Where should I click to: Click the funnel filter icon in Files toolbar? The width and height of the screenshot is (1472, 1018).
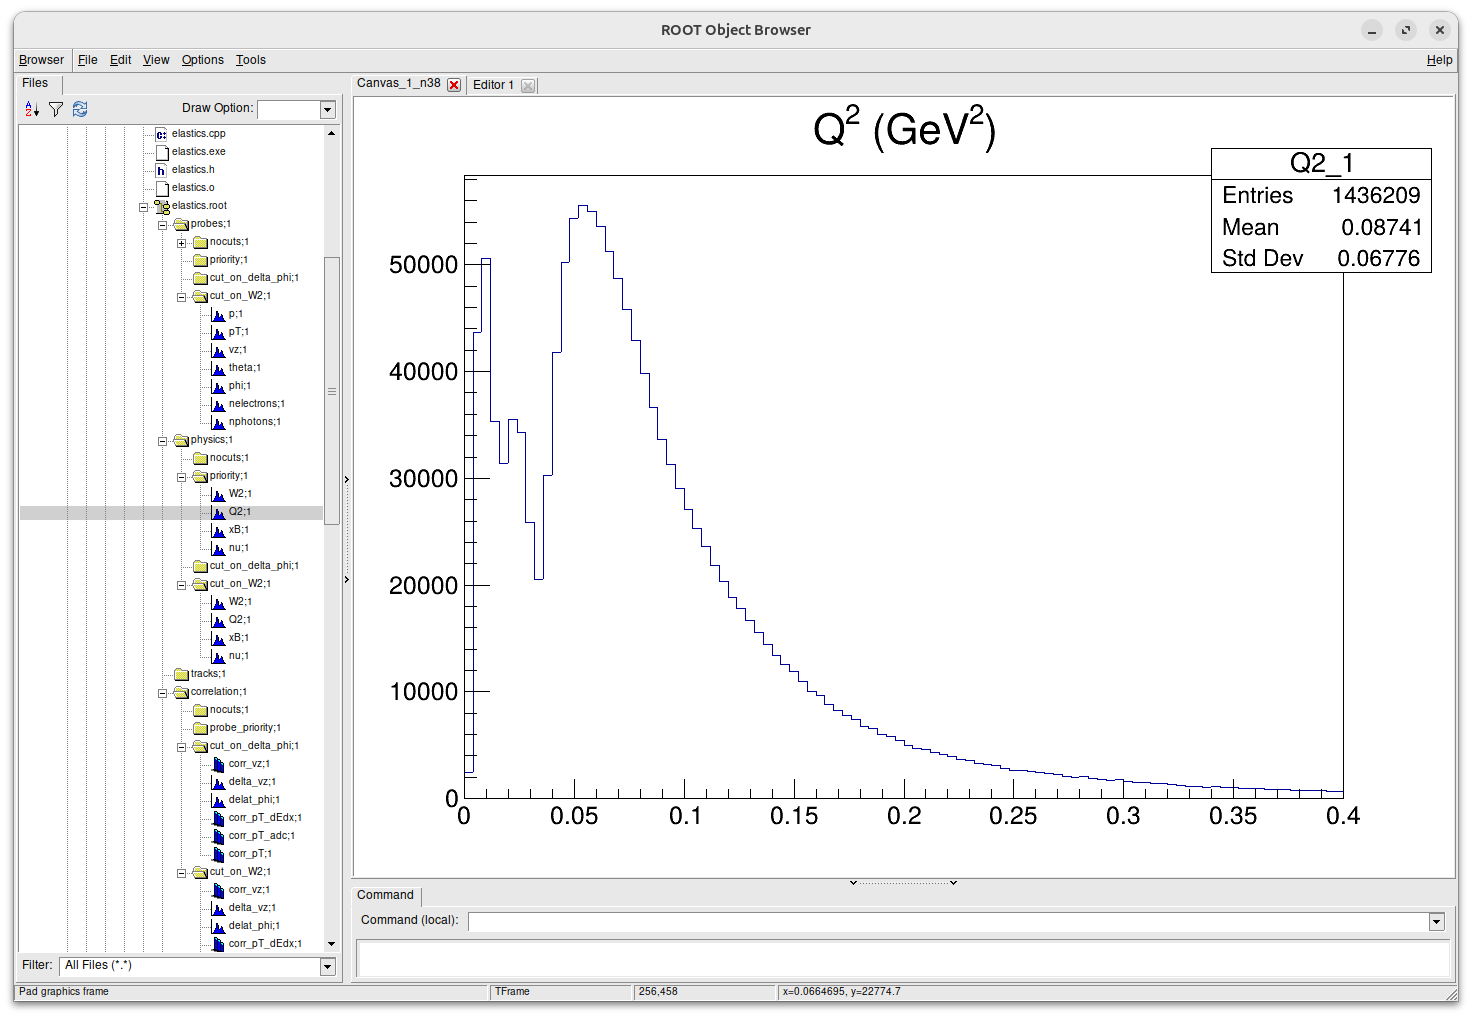(56, 109)
